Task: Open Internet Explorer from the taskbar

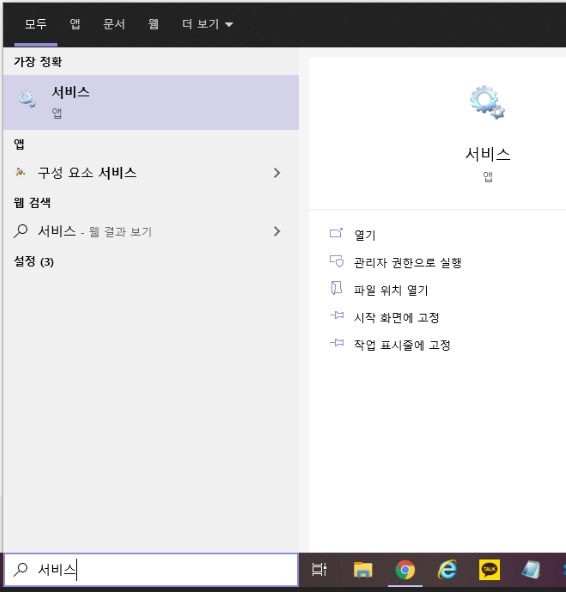Action: pos(447,569)
